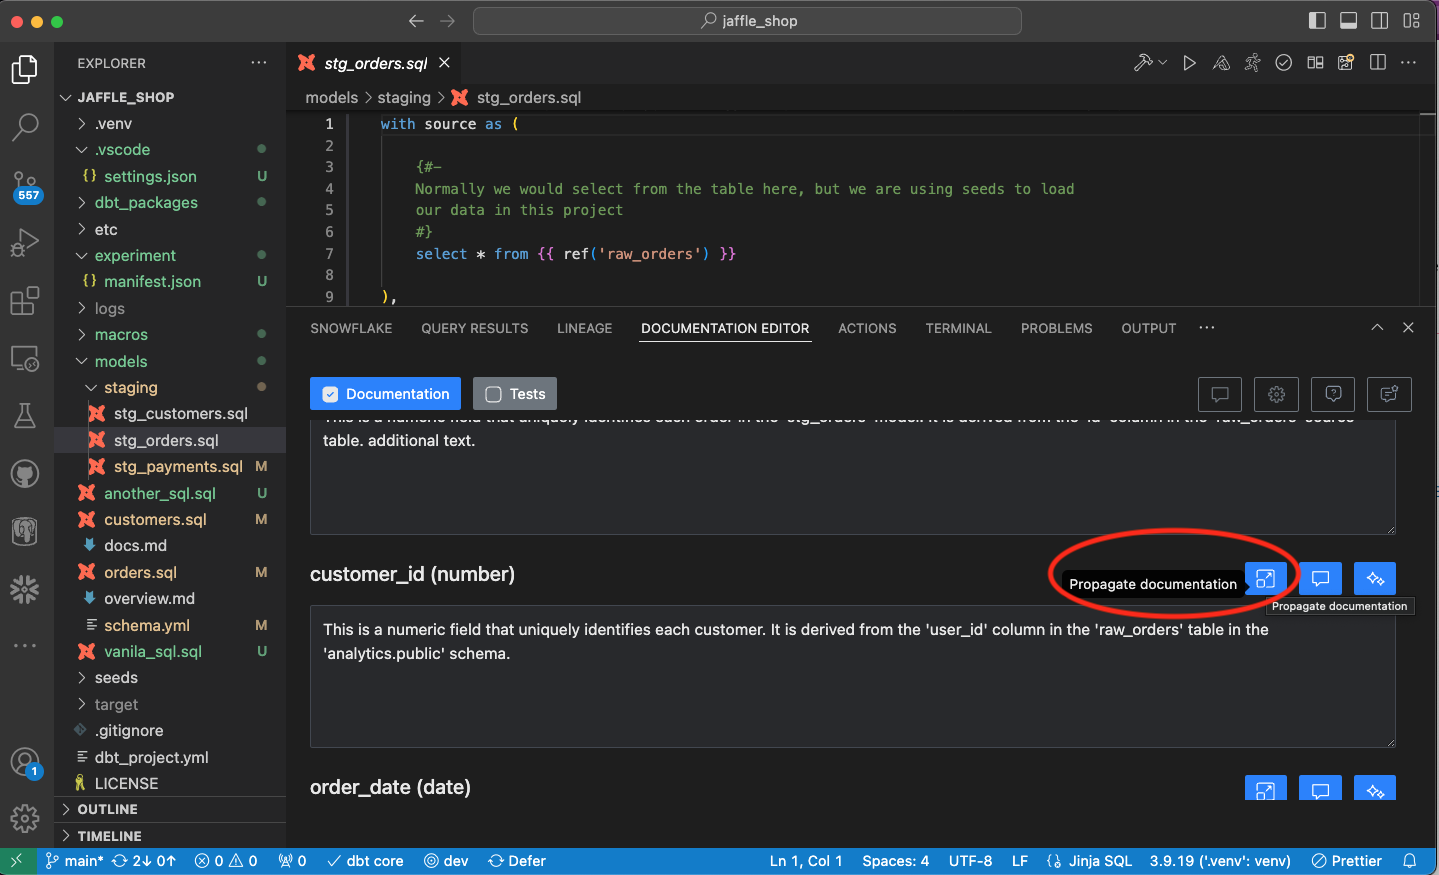The height and width of the screenshot is (875, 1439).
Task: Click Prettier in the status bar
Action: pyautogui.click(x=1347, y=861)
